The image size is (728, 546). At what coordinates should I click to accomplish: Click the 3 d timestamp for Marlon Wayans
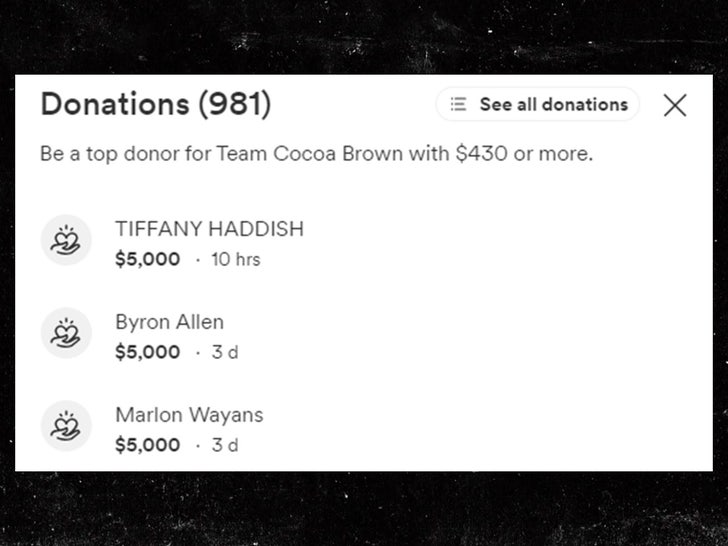[x=225, y=446]
